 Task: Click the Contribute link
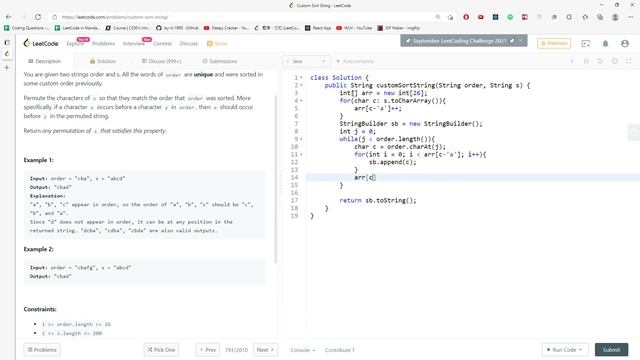[x=340, y=350]
